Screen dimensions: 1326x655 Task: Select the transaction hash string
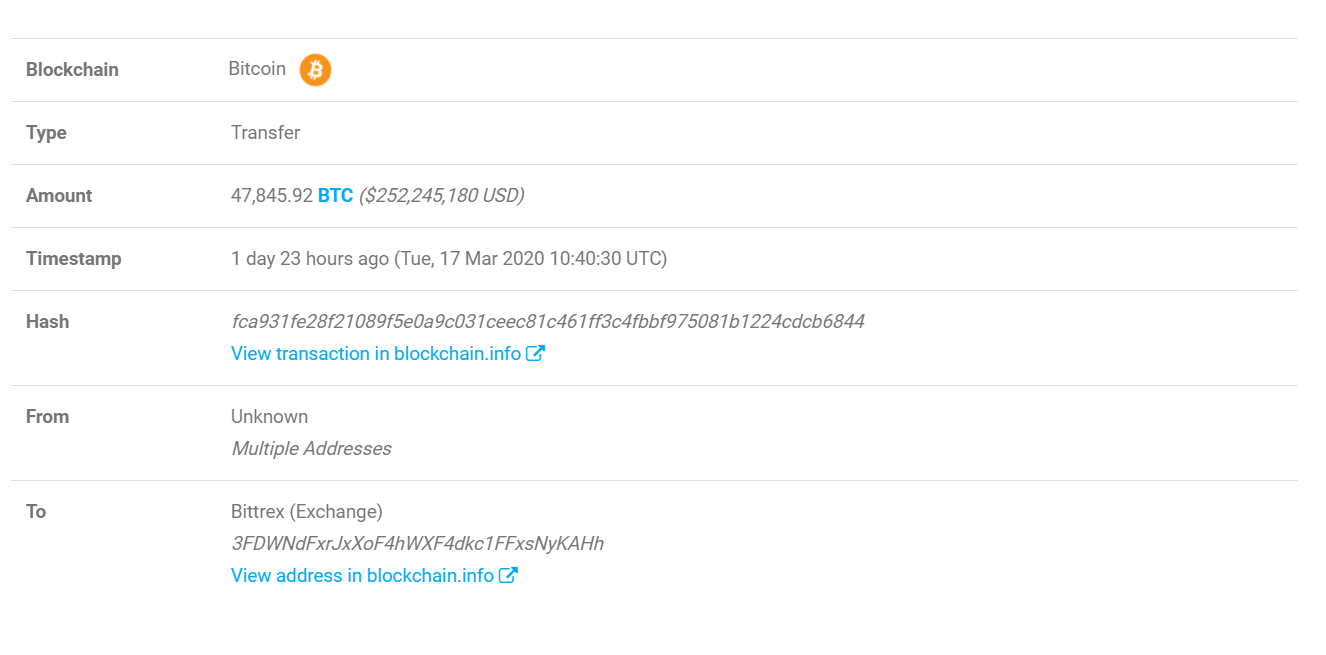pyautogui.click(x=548, y=322)
